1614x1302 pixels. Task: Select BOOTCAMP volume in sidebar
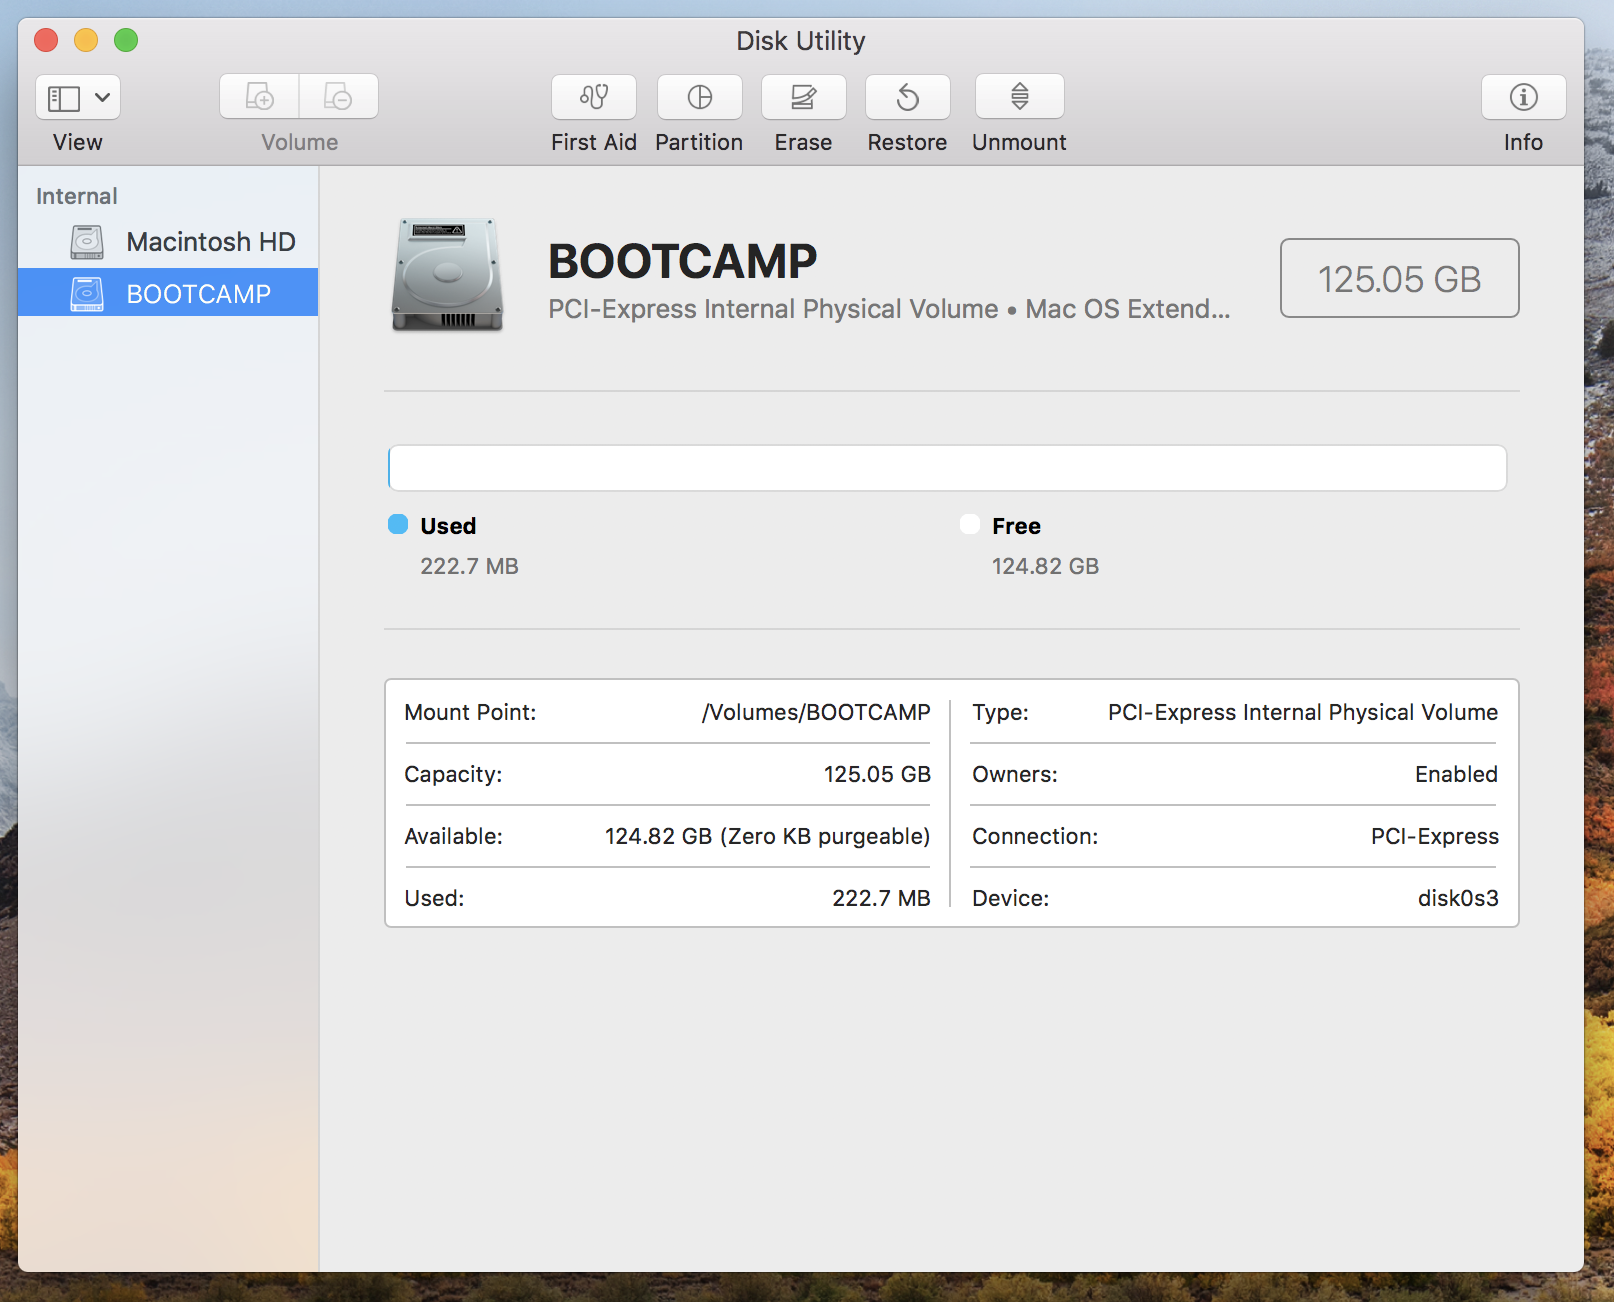click(168, 293)
